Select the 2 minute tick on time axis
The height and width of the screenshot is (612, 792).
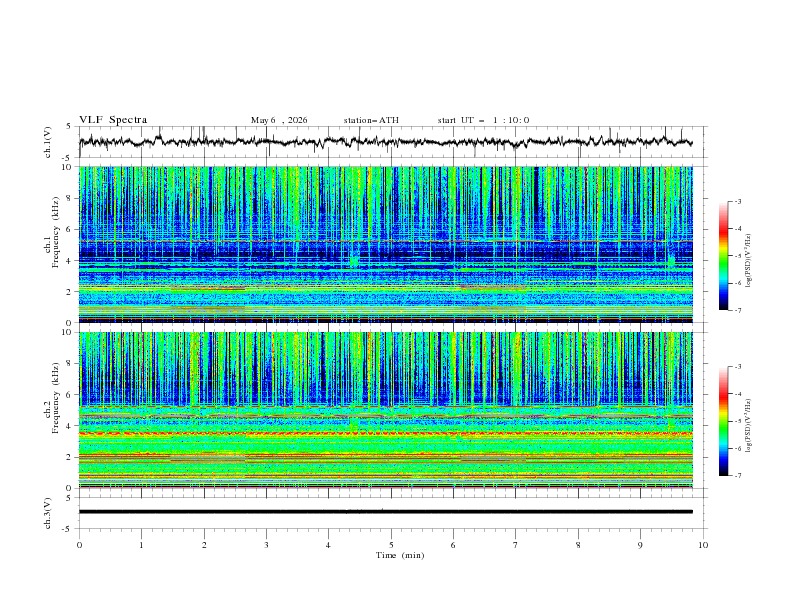(x=204, y=545)
